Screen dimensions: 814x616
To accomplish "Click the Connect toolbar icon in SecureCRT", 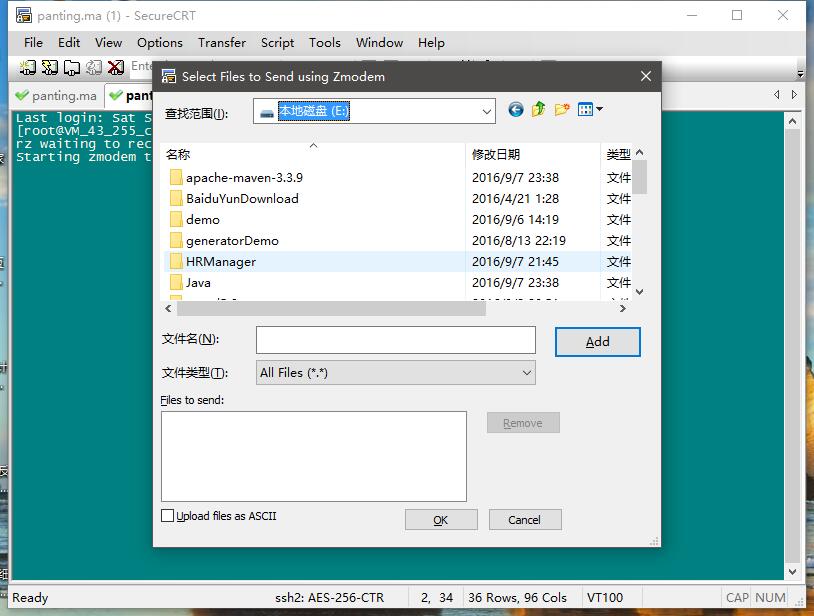I will pyautogui.click(x=27, y=67).
